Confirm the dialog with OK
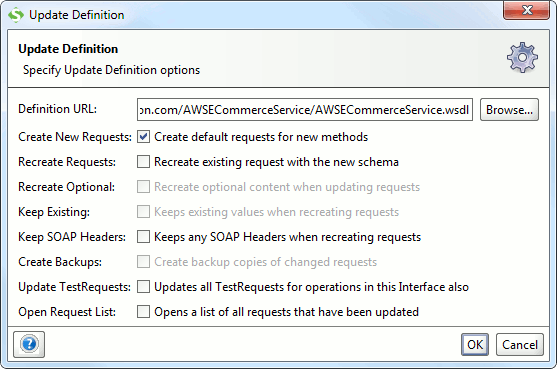 click(x=475, y=344)
